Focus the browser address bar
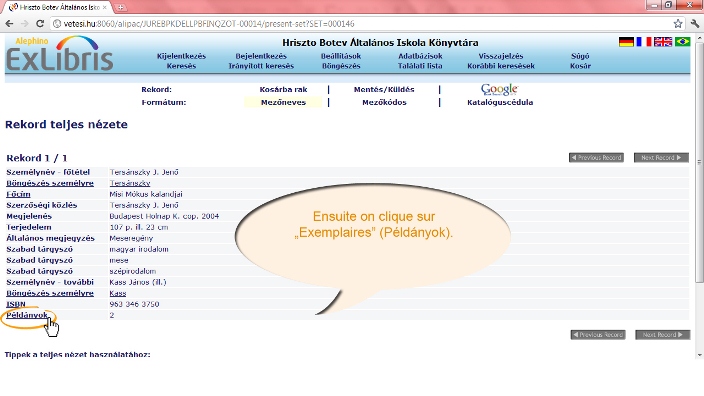This screenshot has height=396, width=704. (359, 24)
